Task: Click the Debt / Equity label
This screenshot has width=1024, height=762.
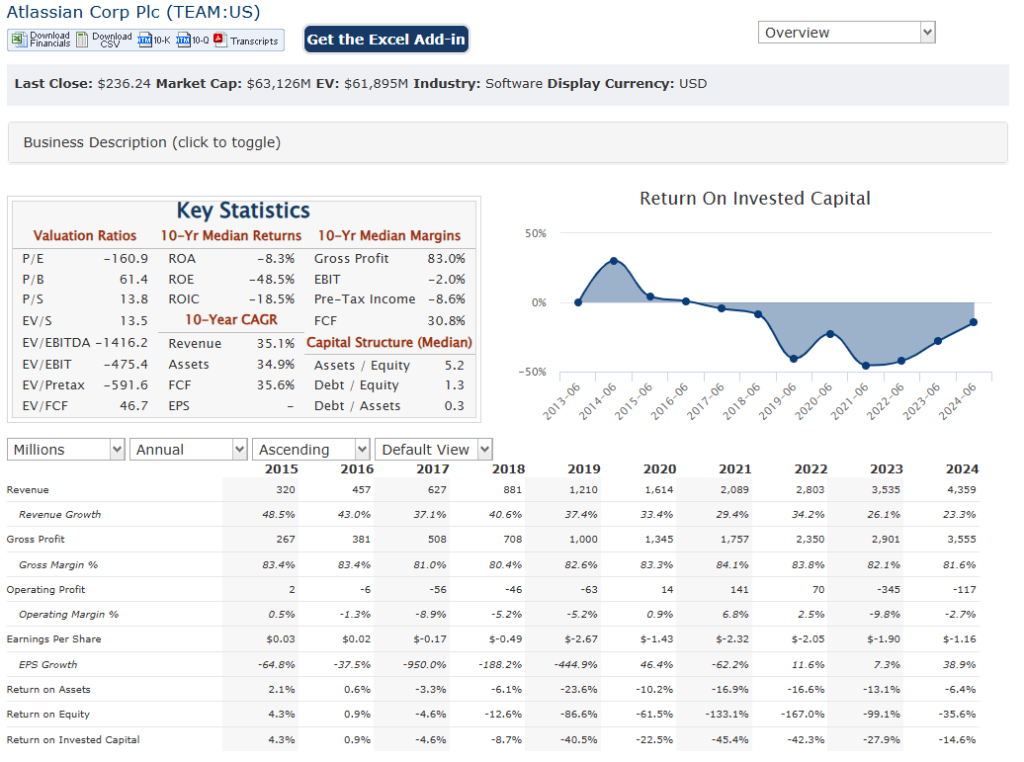Action: pos(356,385)
